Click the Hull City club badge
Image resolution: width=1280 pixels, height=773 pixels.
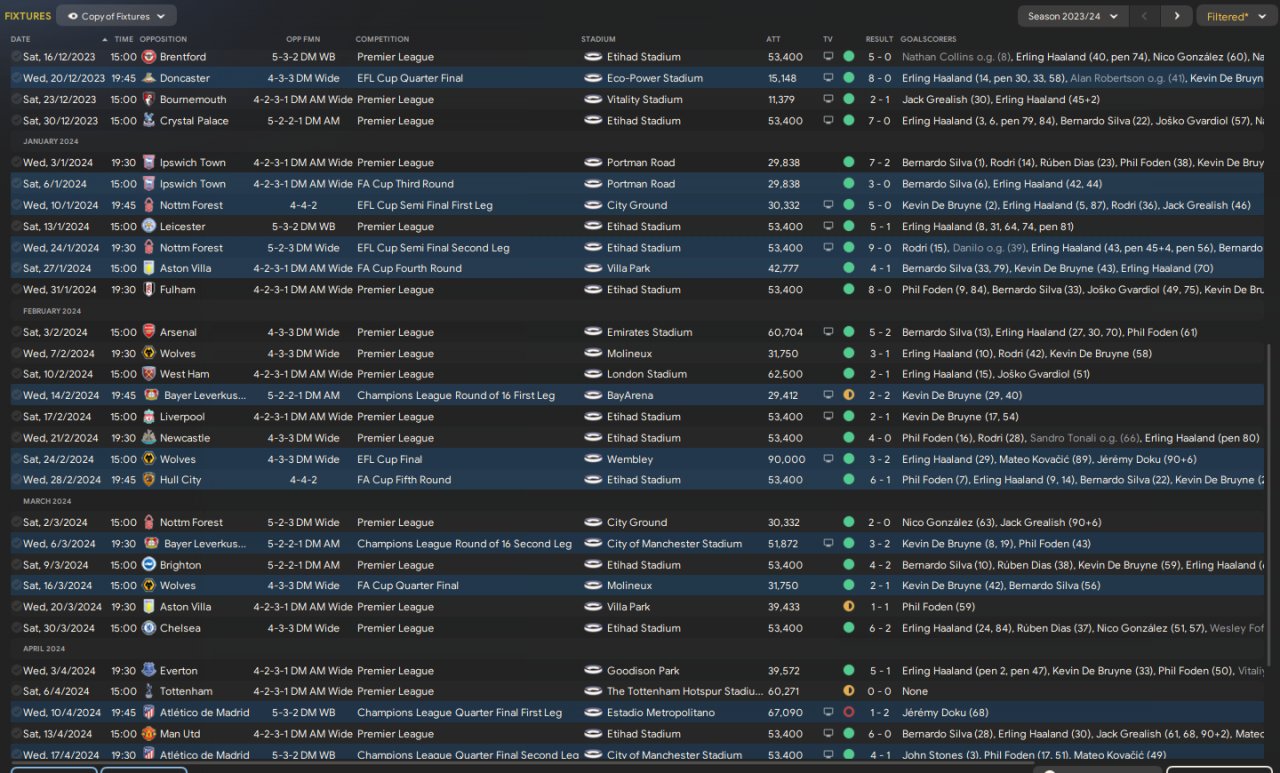149,480
